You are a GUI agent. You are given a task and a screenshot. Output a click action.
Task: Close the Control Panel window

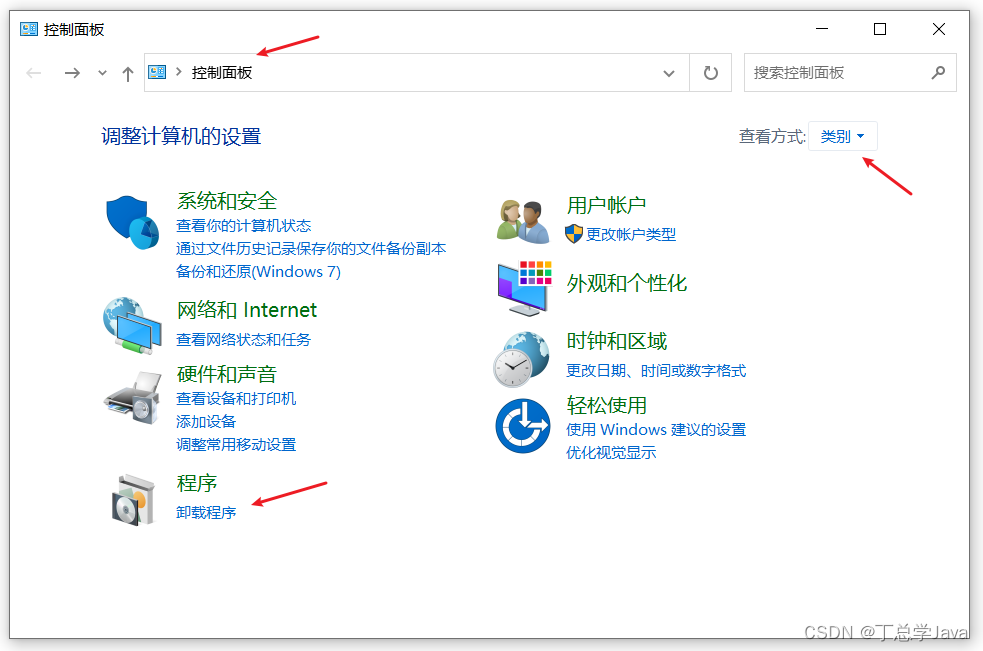click(x=938, y=29)
